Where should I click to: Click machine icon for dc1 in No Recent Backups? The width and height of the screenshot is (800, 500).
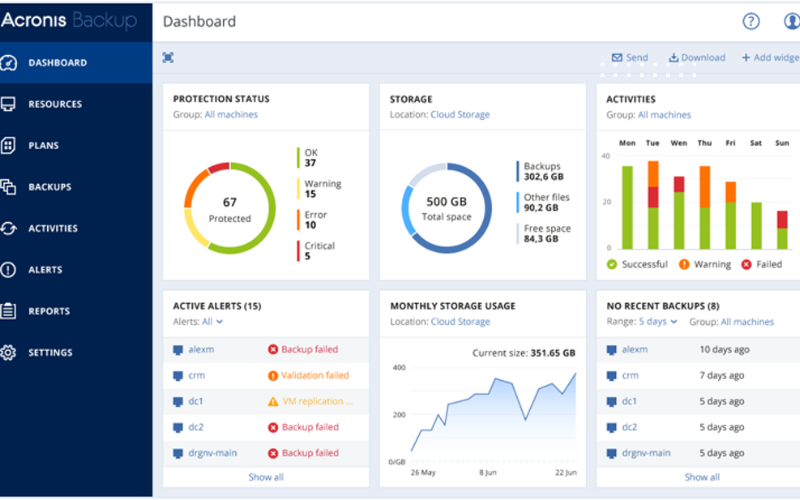click(611, 402)
